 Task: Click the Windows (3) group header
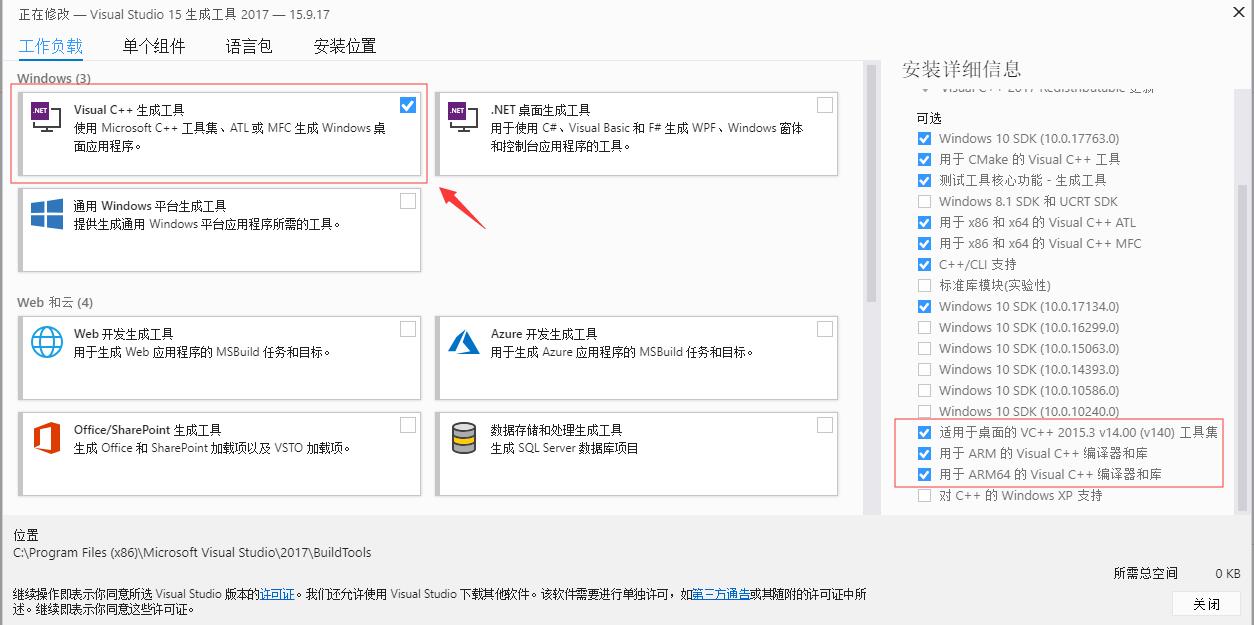coord(54,78)
